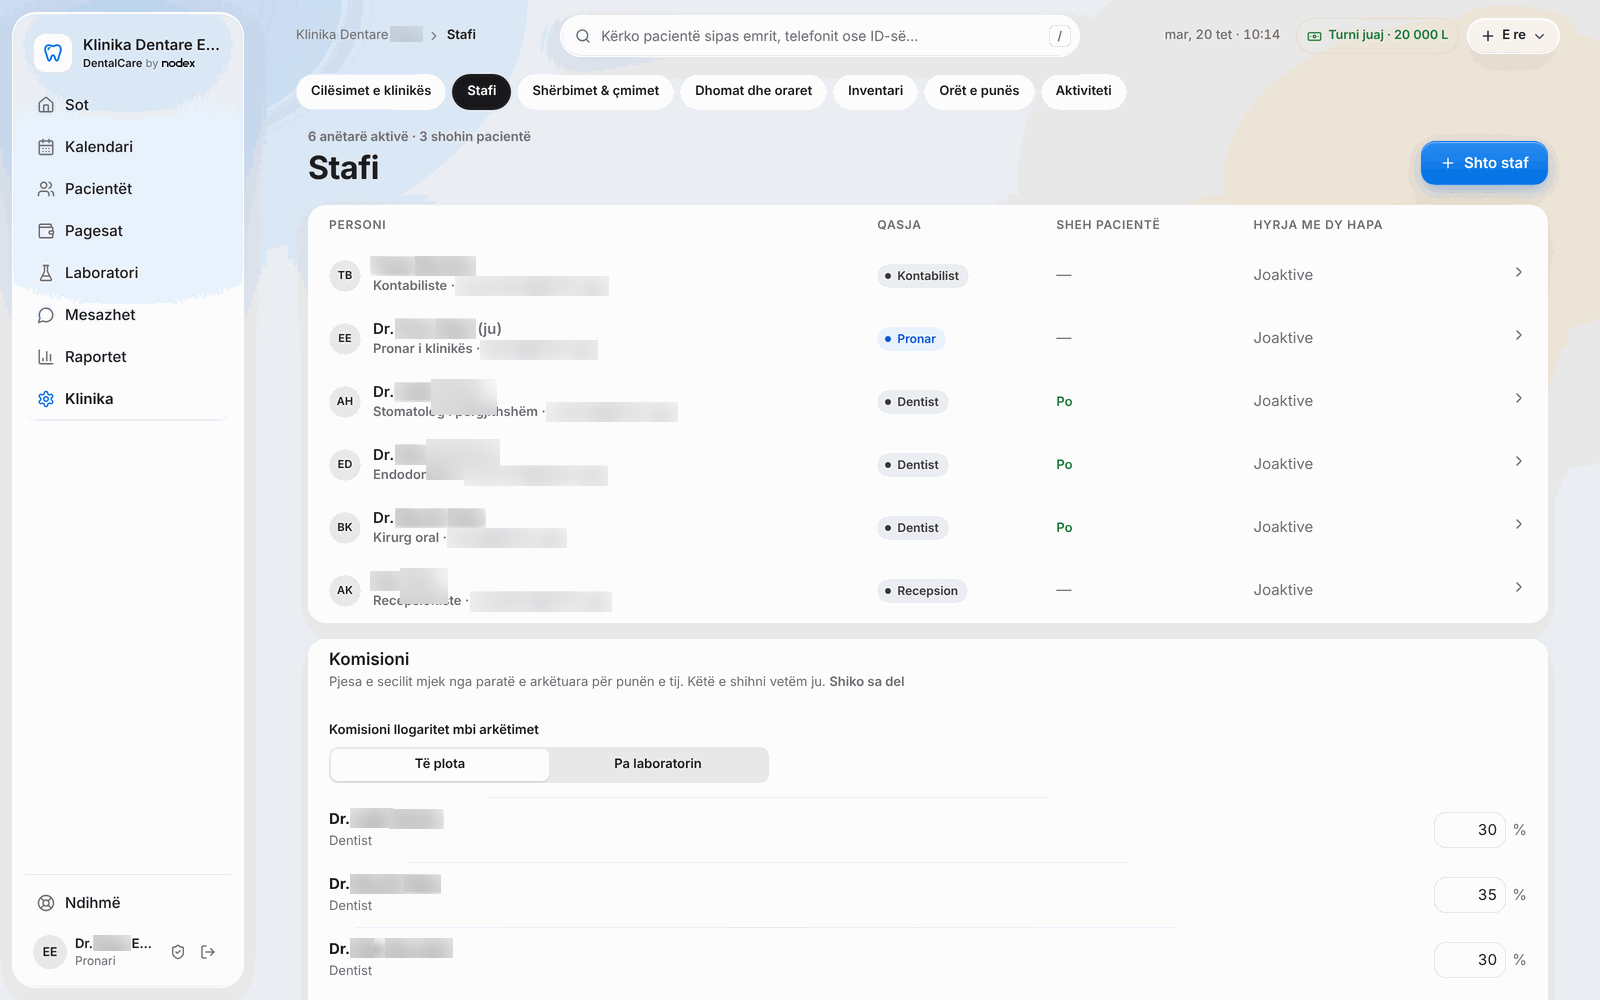Expand the AH dentist row chevron
Screen dimensions: 1600x1000
pos(1518,398)
